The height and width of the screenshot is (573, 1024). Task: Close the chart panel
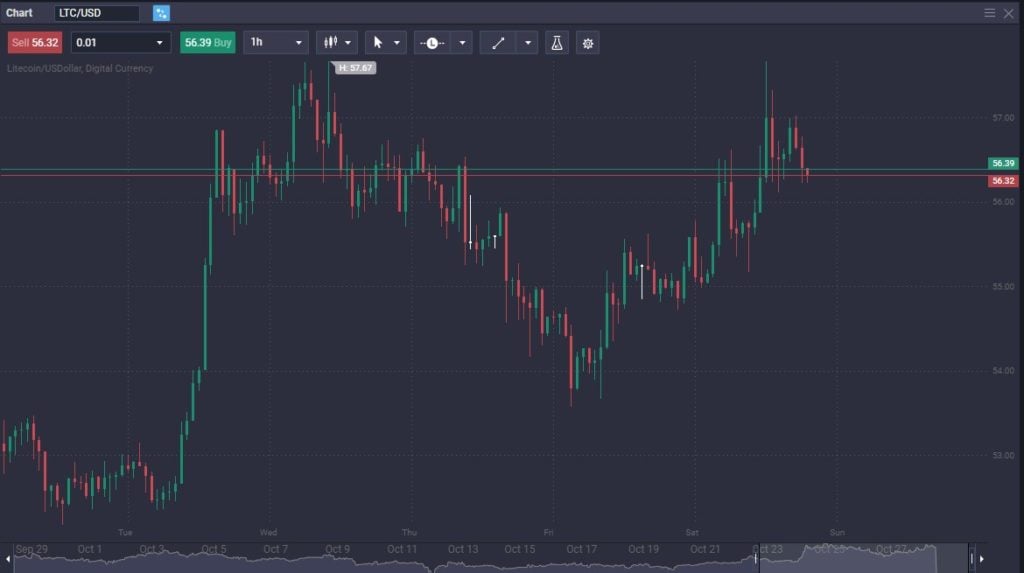click(1008, 12)
